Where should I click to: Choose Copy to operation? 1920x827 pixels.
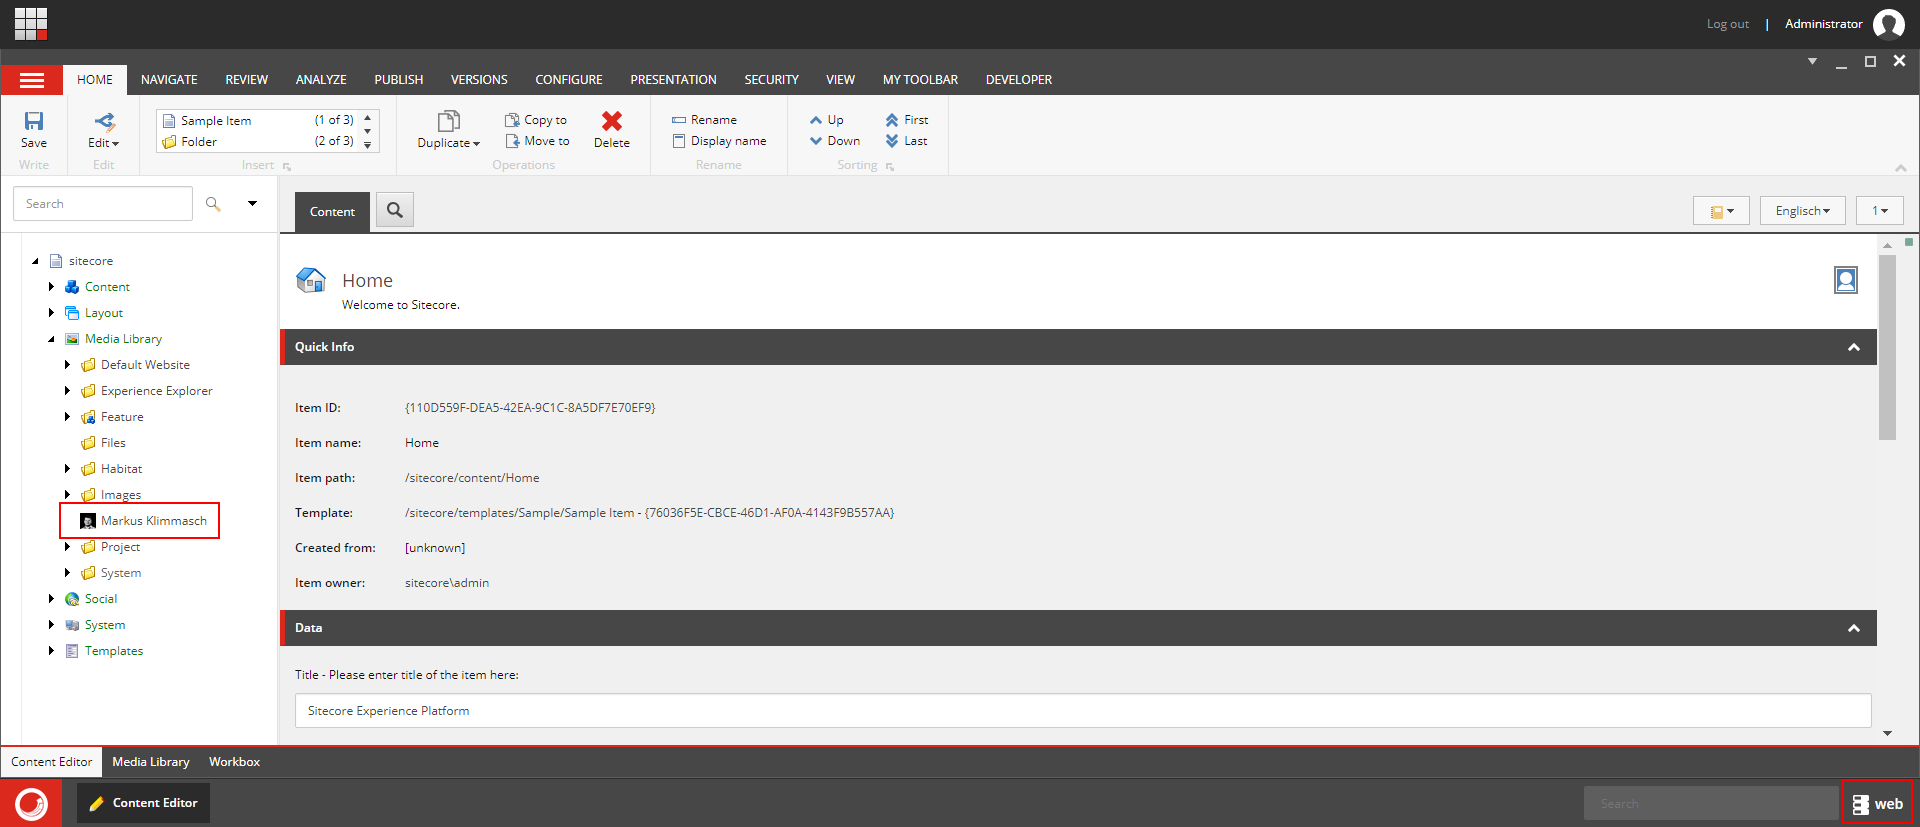pyautogui.click(x=536, y=120)
